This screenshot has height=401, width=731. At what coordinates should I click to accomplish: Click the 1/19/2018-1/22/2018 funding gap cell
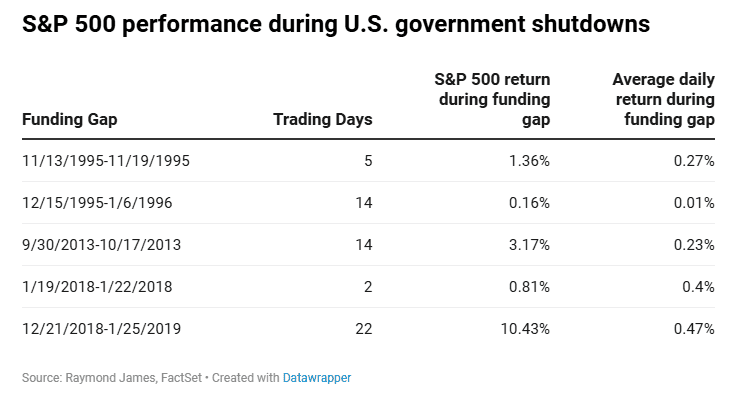(x=96, y=286)
